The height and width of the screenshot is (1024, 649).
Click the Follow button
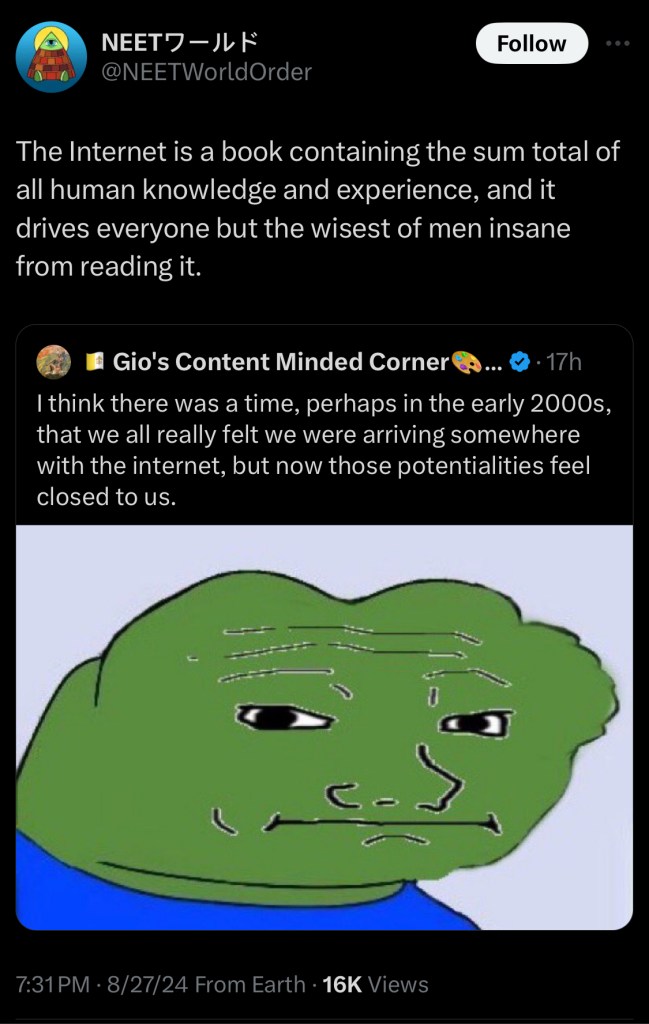[531, 43]
